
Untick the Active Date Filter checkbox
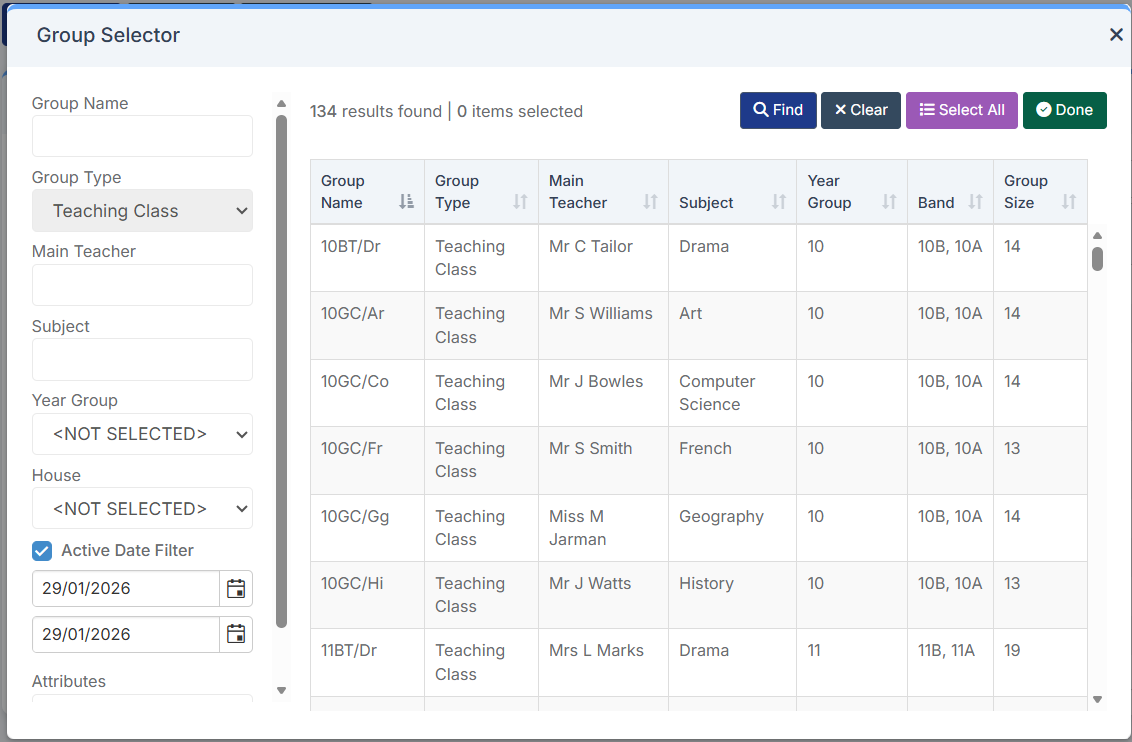click(42, 551)
